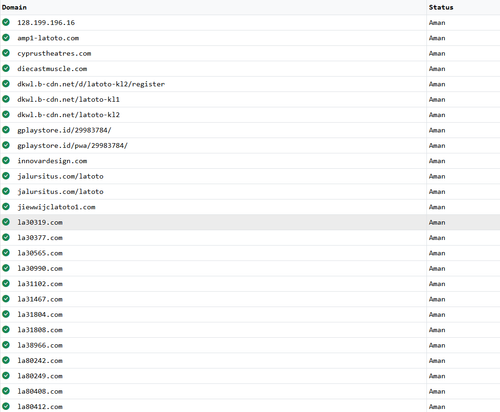Select the check icon beside la30565.com
This screenshot has height=412, width=500.
click(x=6, y=253)
